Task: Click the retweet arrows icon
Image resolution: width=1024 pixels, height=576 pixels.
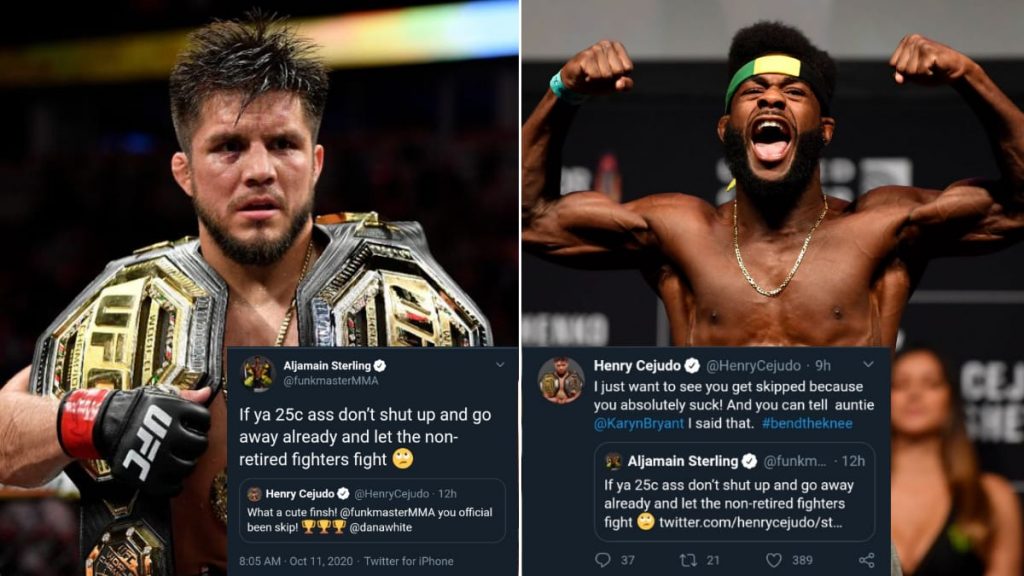Action: point(688,560)
